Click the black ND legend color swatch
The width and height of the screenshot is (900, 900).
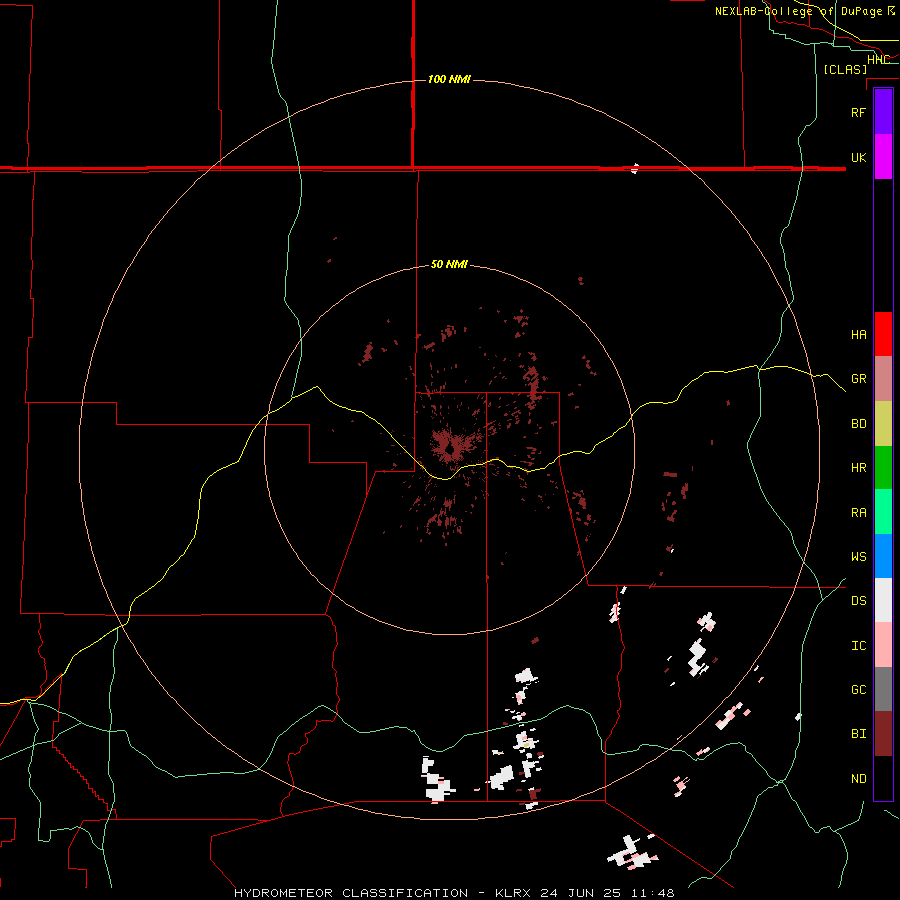click(883, 778)
